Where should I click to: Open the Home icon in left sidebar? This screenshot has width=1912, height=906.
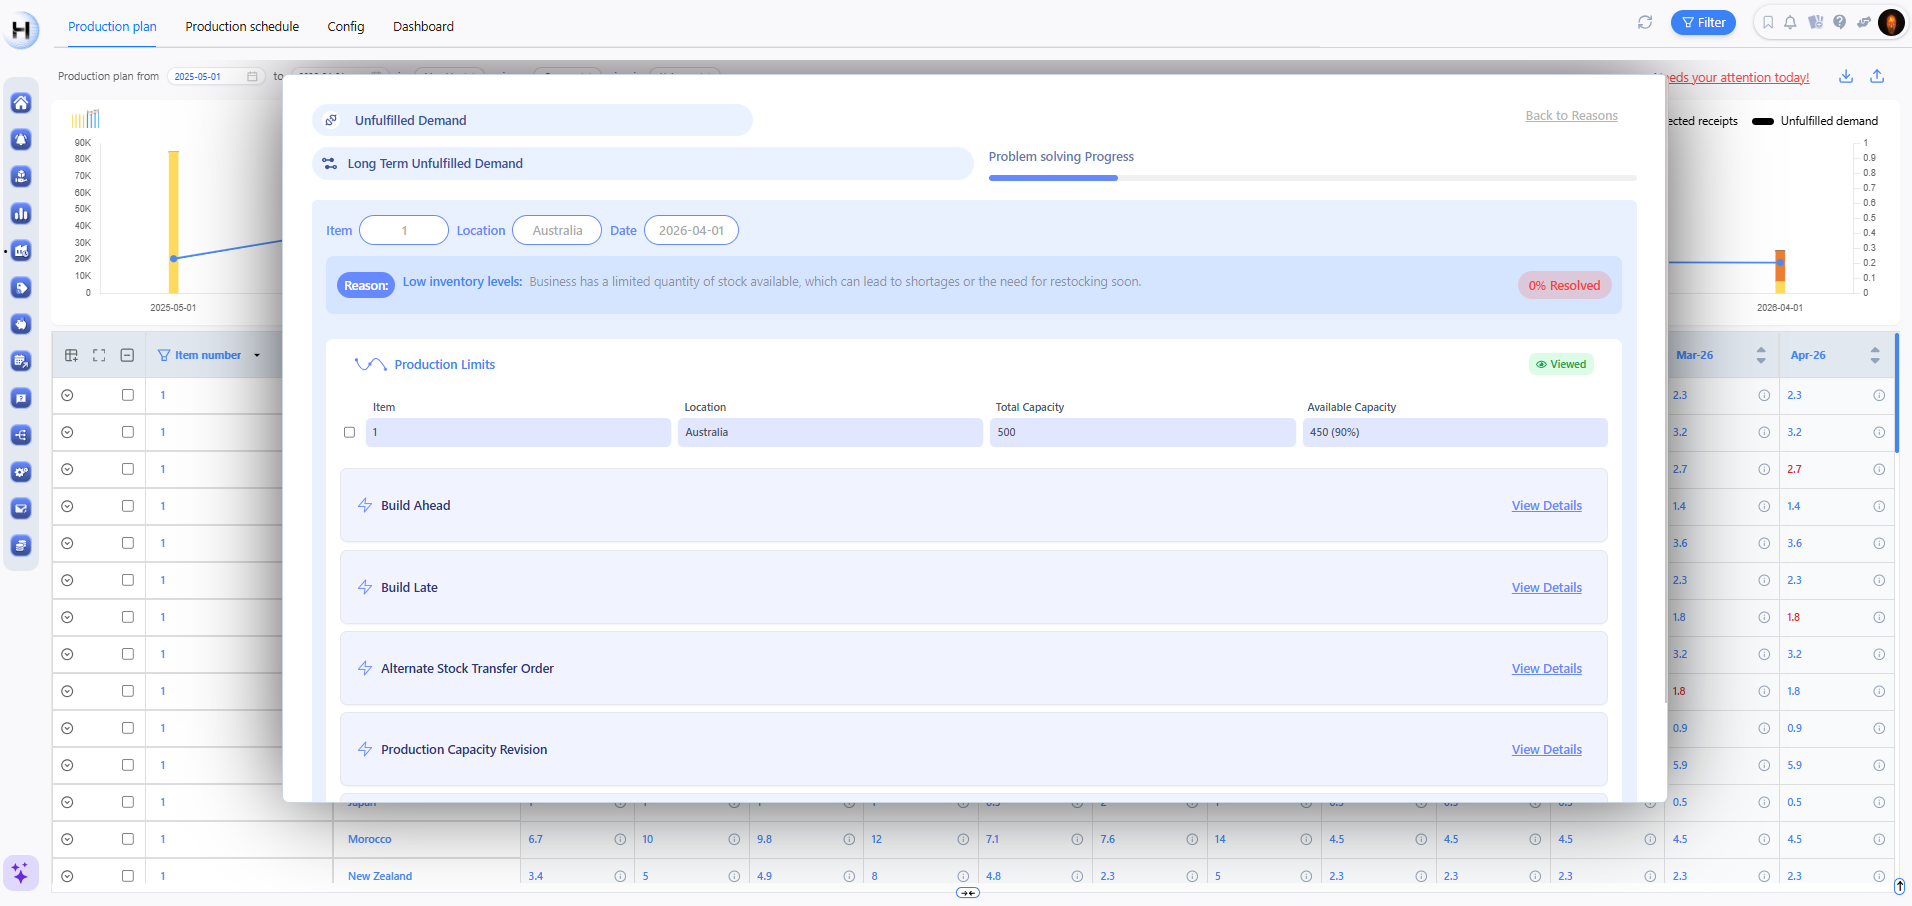pyautogui.click(x=21, y=103)
